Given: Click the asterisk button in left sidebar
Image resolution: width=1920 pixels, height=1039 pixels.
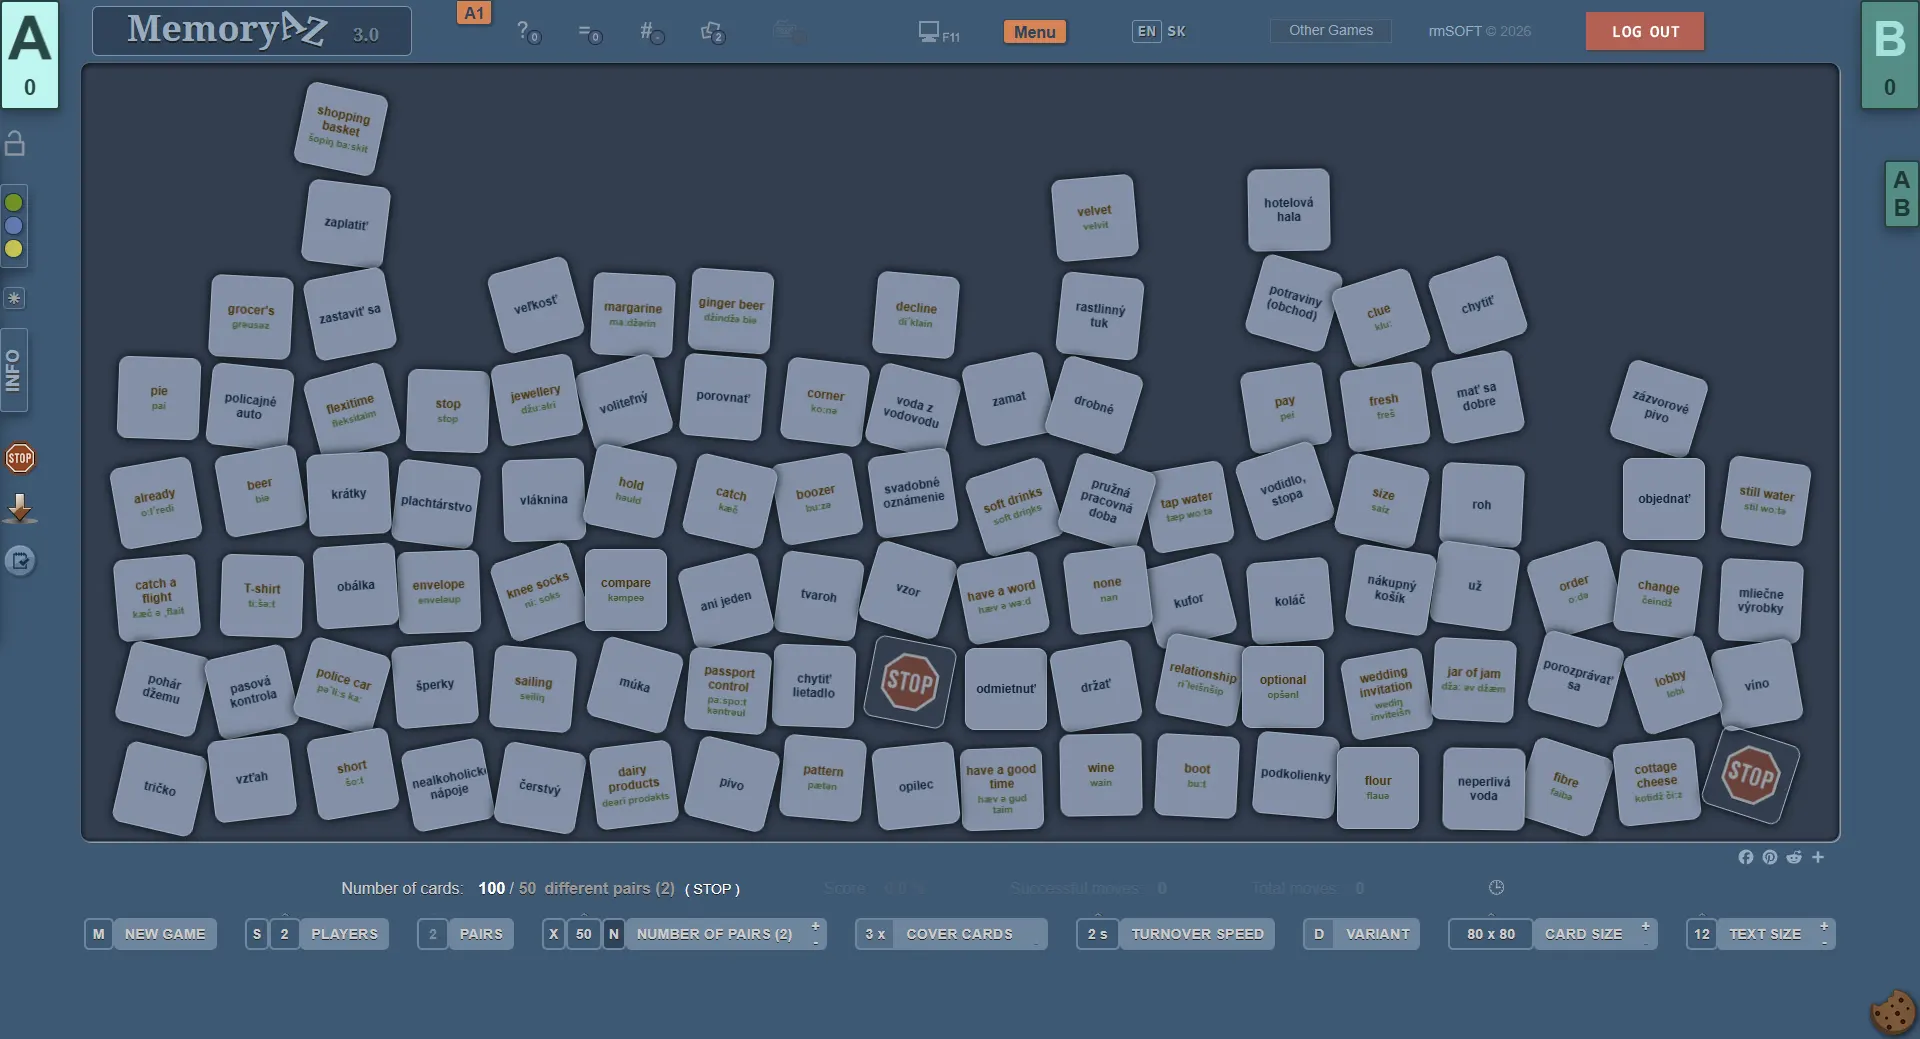Looking at the screenshot, I should coord(14,298).
